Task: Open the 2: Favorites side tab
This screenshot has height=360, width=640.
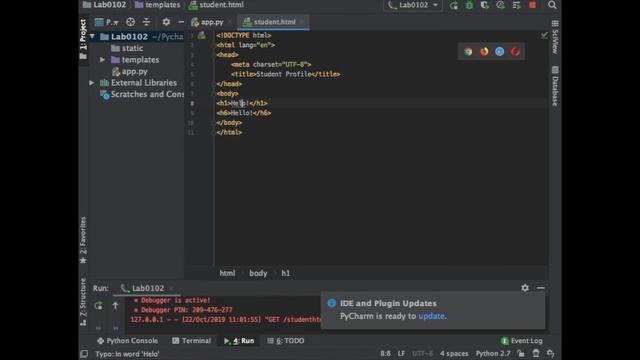Action: [x=83, y=240]
